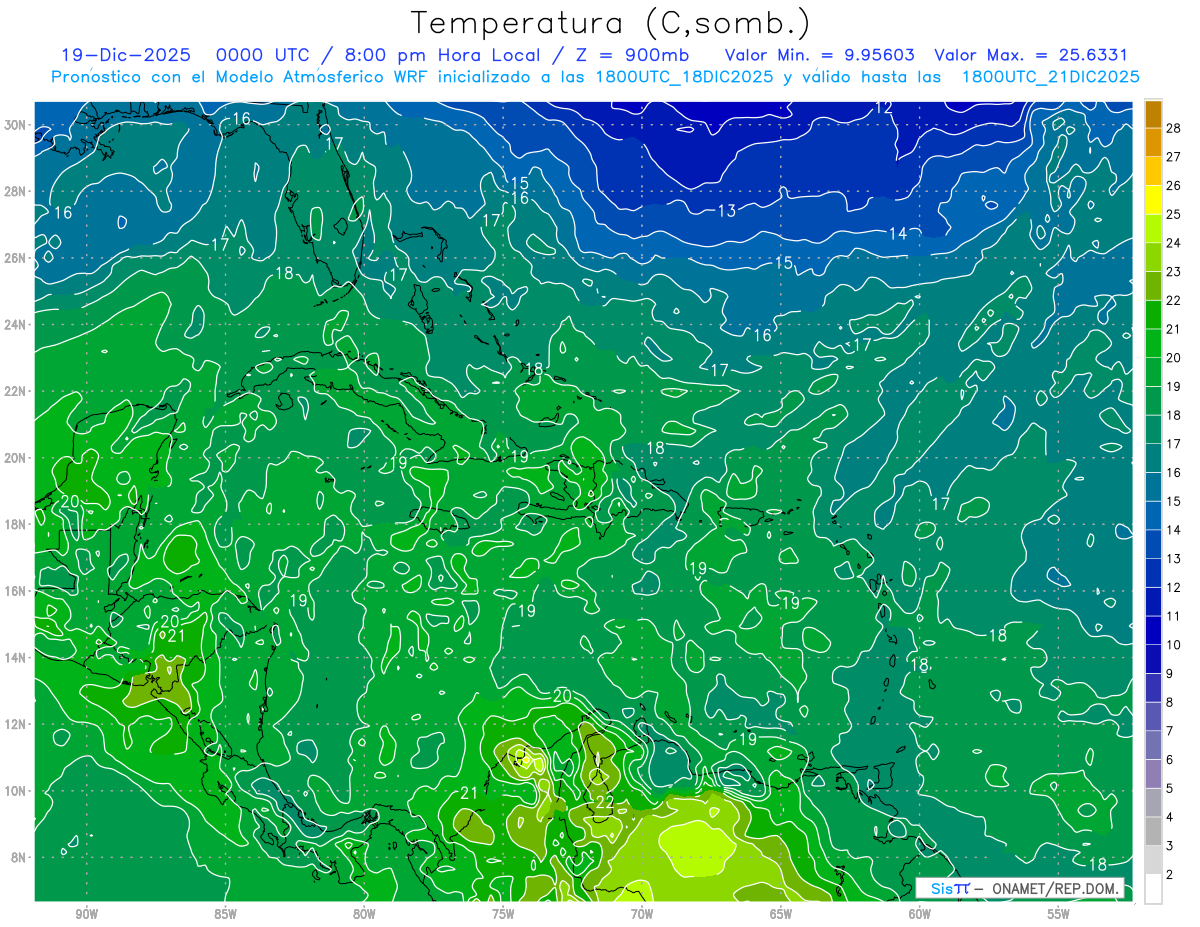
Task: Click the "28N" latitude axis label
Action: click(x=17, y=191)
